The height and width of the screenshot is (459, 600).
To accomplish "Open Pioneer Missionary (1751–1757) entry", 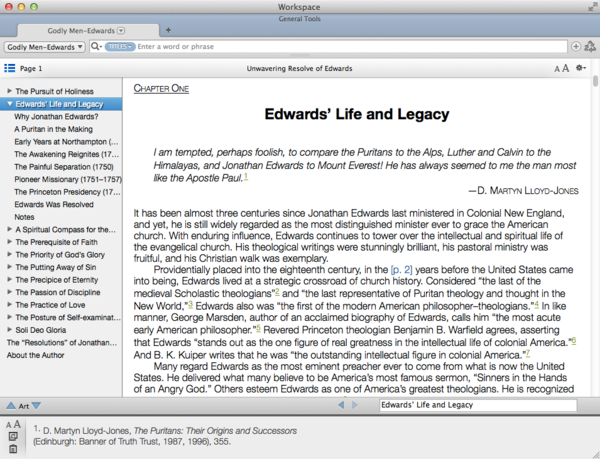I will (68, 179).
